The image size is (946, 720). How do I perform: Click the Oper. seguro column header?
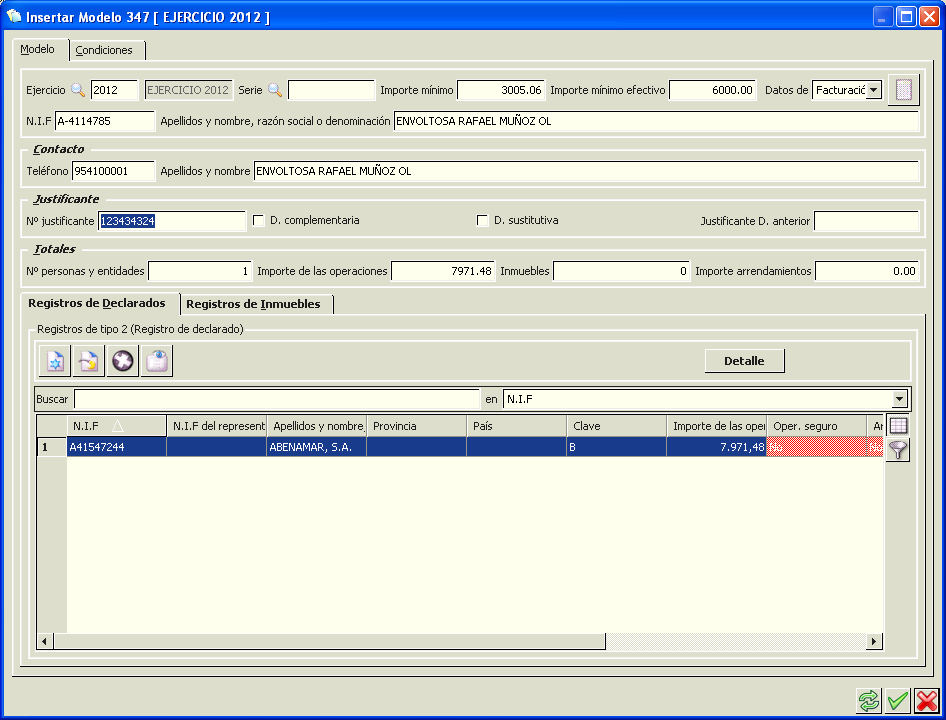816,425
